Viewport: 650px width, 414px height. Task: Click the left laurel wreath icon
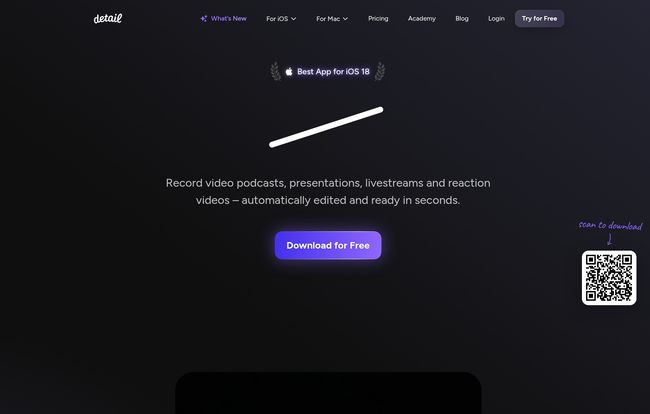coord(276,71)
